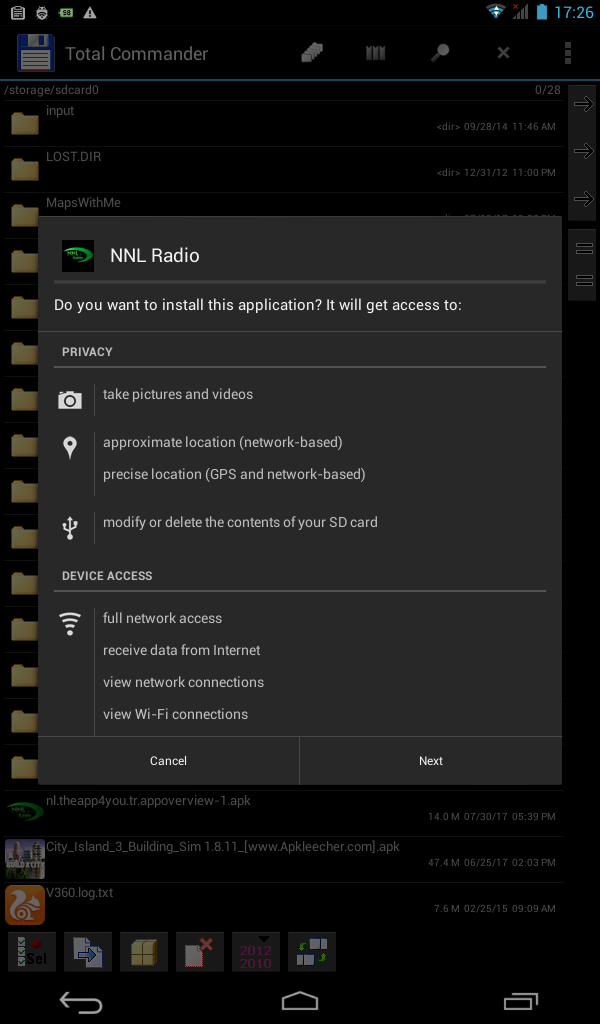Select 'precise location (GPS and network-based)' entry
The image size is (600, 1024).
point(234,474)
